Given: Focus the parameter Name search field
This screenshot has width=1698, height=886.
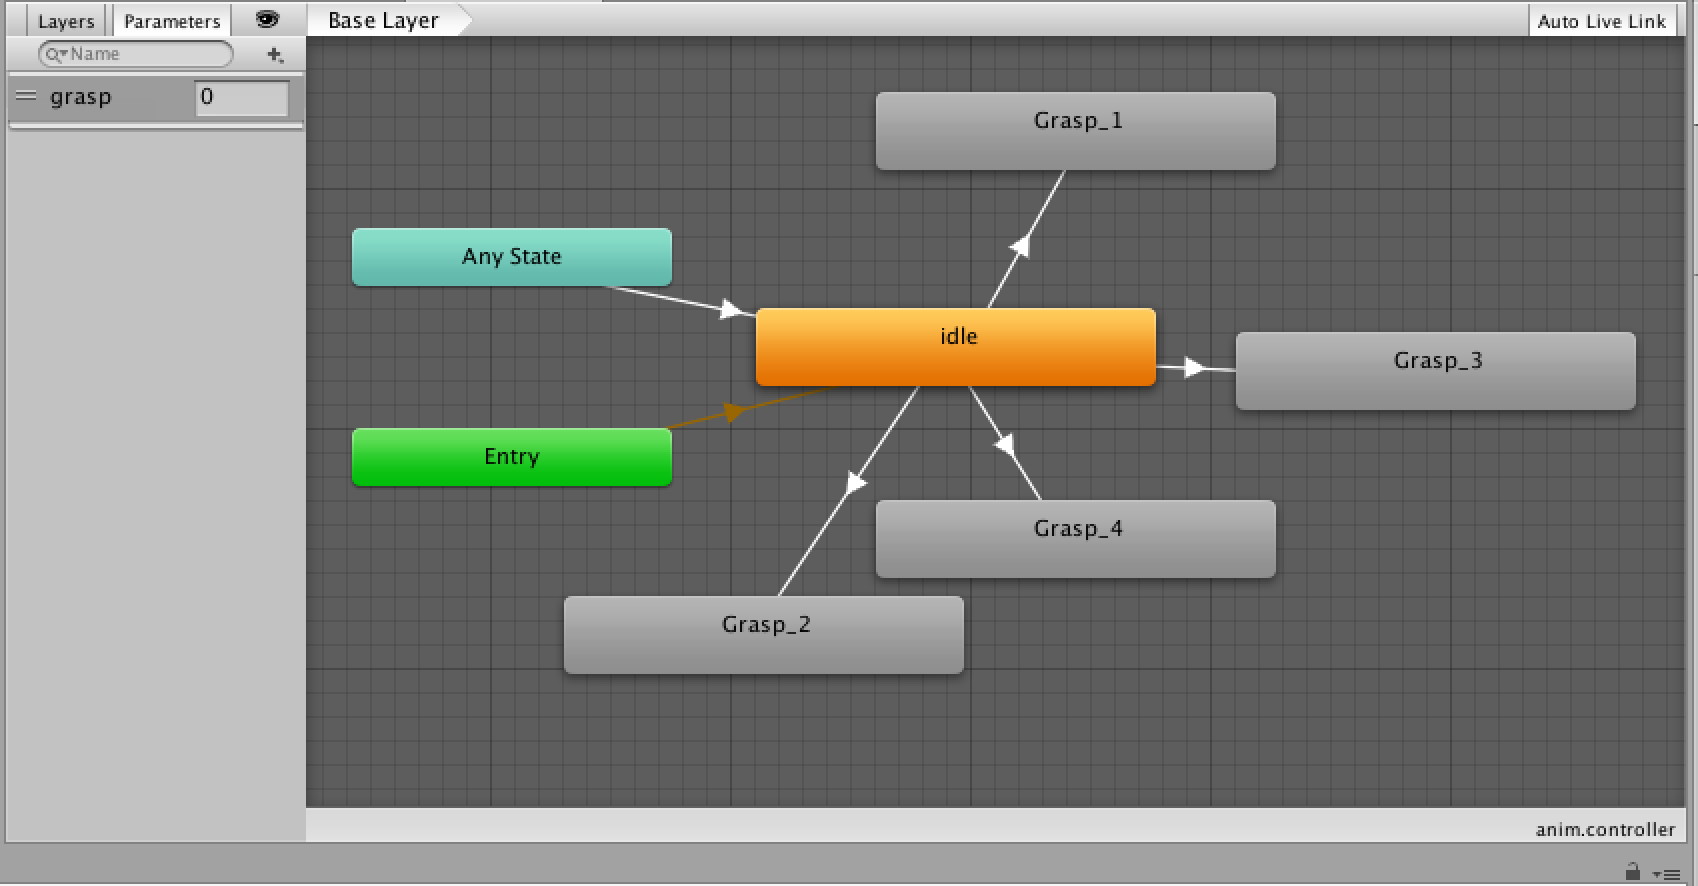Looking at the screenshot, I should tap(136, 54).
